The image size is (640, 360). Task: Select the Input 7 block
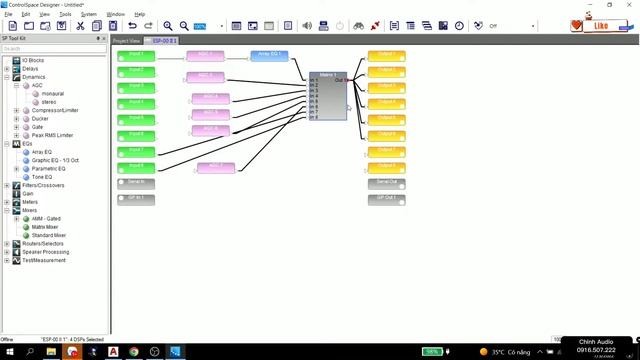click(x=136, y=152)
